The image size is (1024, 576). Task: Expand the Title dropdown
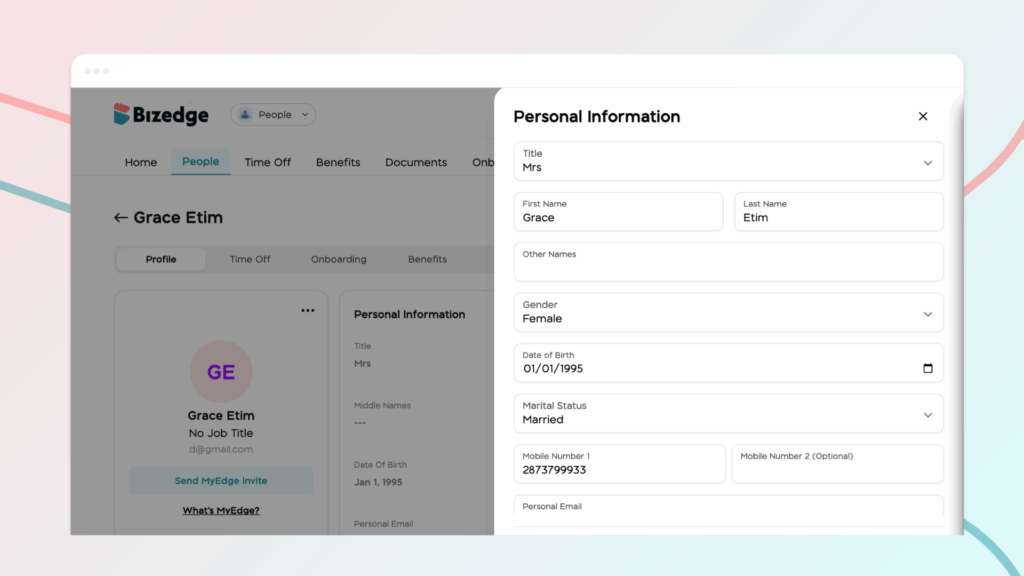[927, 162]
